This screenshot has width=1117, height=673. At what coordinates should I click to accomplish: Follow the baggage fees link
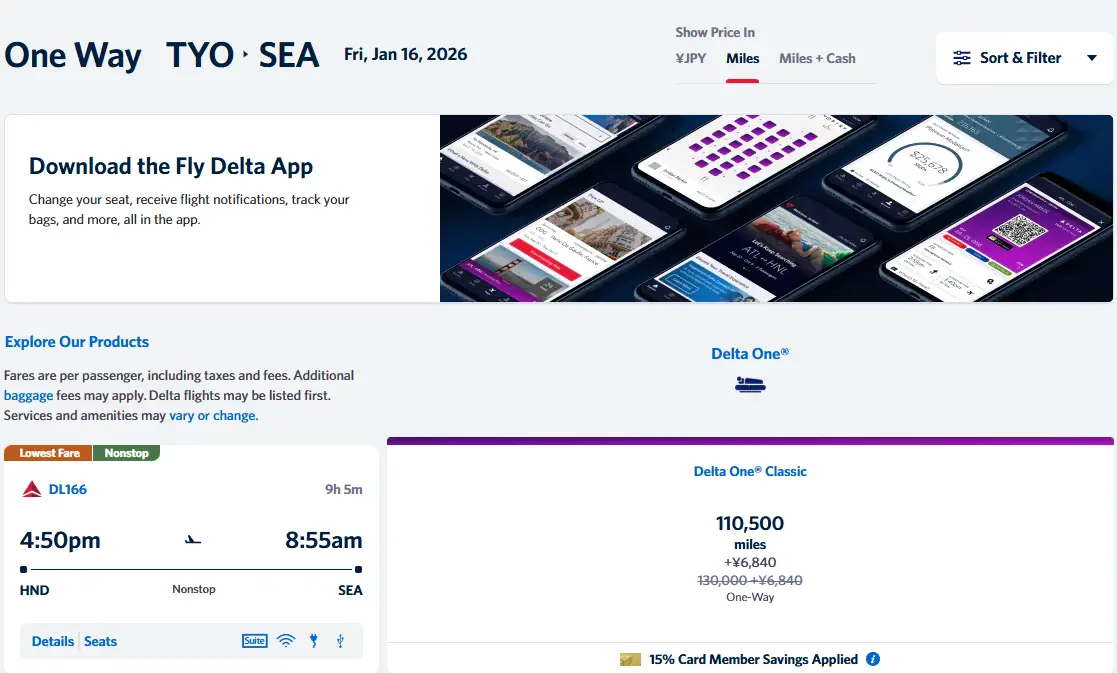pyautogui.click(x=28, y=395)
